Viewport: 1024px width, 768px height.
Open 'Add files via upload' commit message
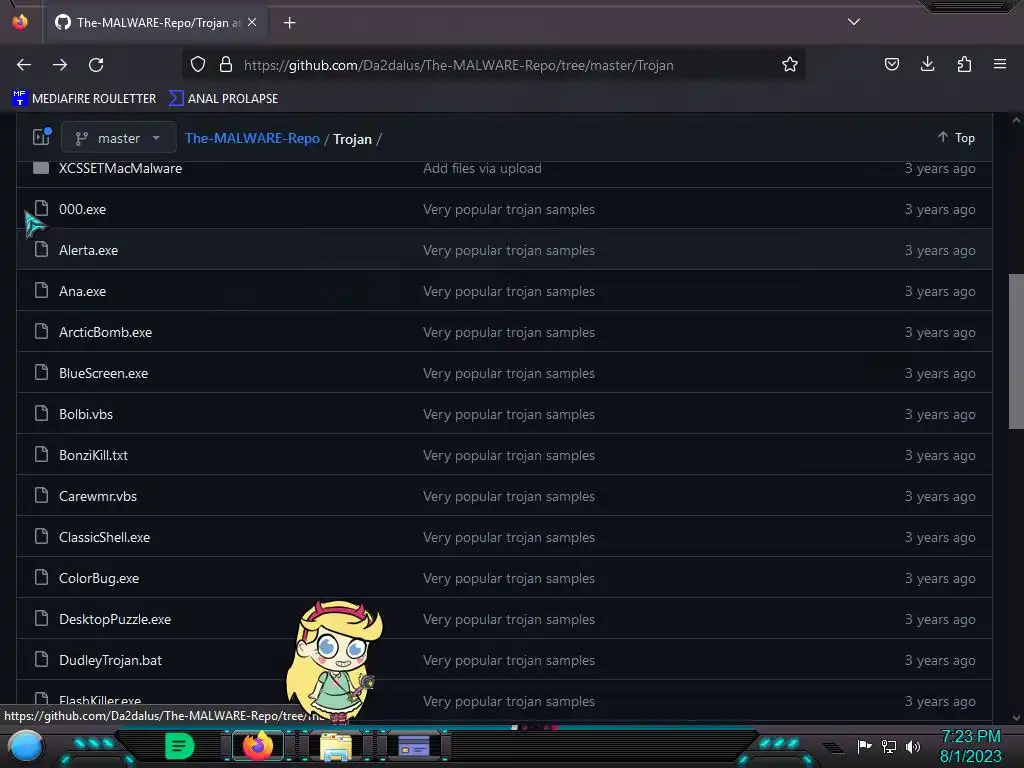pyautogui.click(x=482, y=168)
